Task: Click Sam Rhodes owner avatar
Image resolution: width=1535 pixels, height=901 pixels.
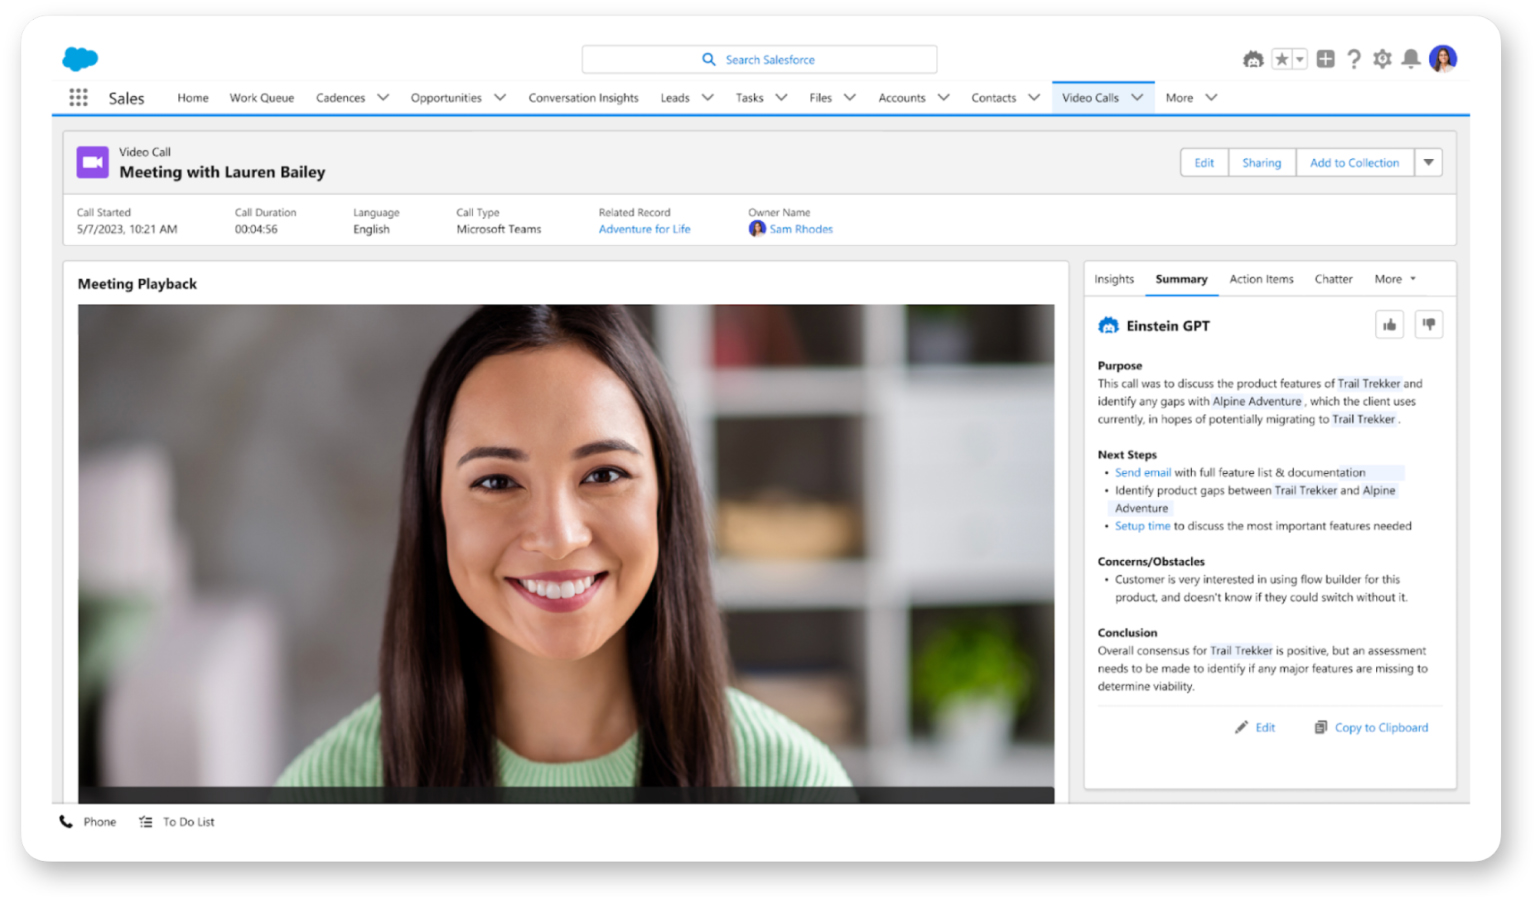Action: pos(757,229)
